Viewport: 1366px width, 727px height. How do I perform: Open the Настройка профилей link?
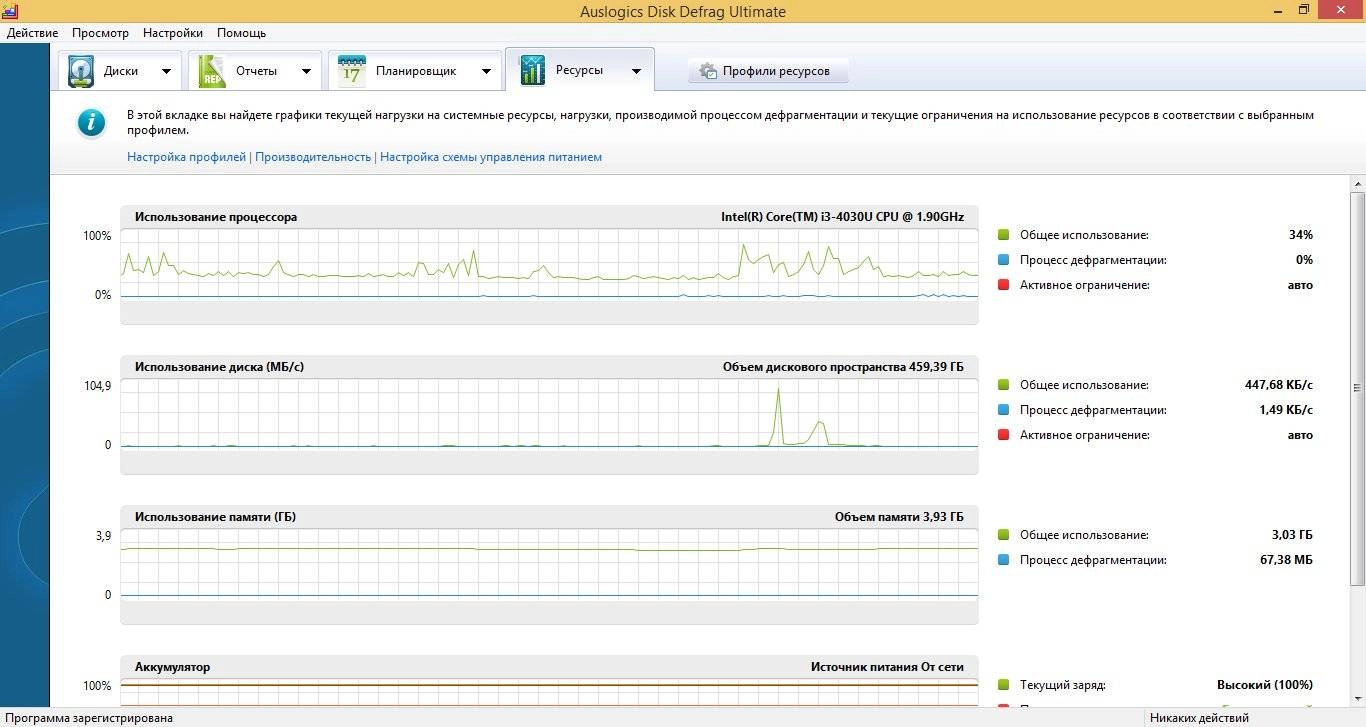[x=186, y=157]
